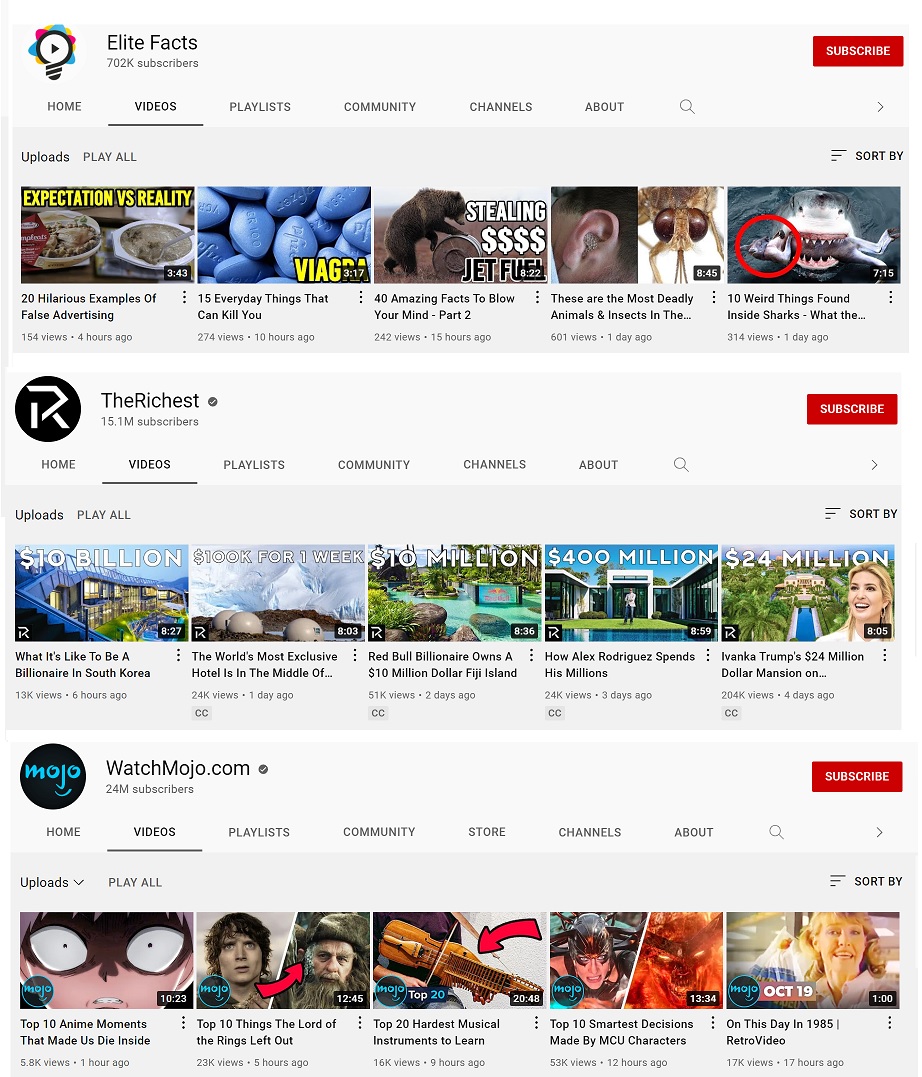Select WatchMojo.com Videos tab
The image size is (922, 1077).
(x=155, y=832)
